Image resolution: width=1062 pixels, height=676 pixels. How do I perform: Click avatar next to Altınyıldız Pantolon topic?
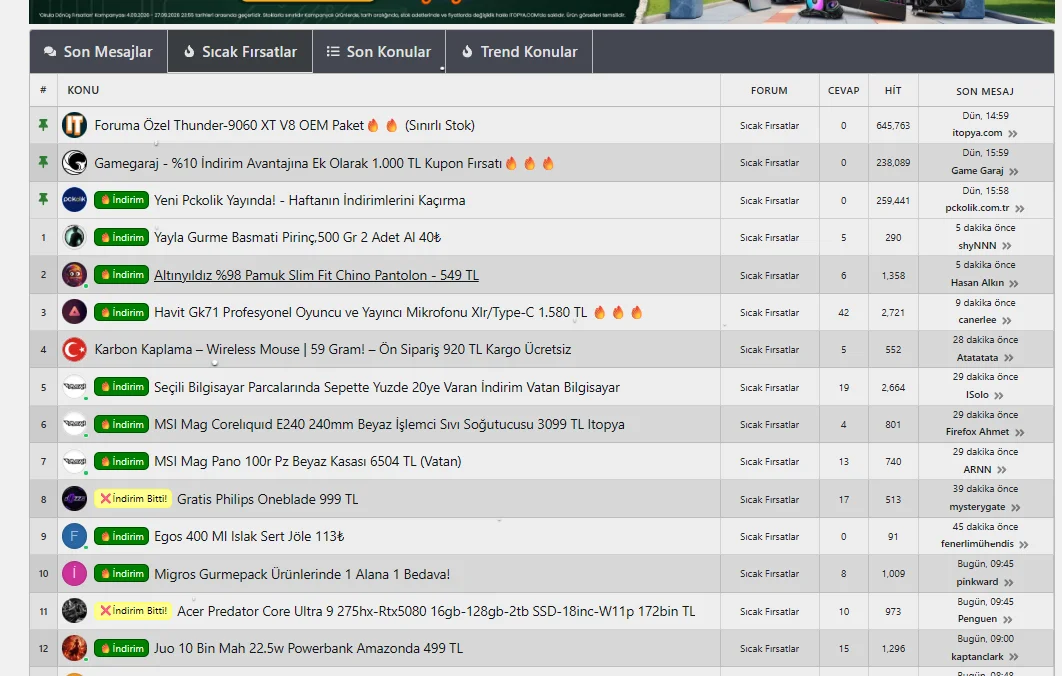coord(75,275)
